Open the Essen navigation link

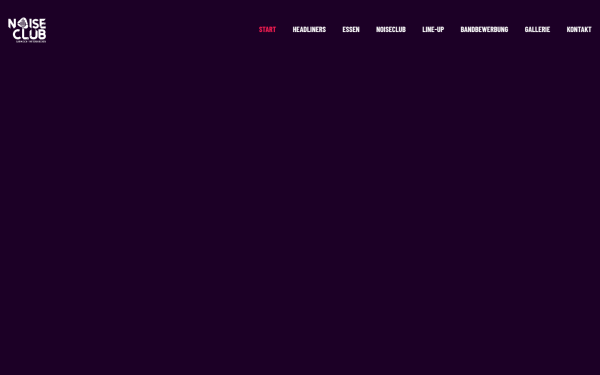(x=351, y=29)
